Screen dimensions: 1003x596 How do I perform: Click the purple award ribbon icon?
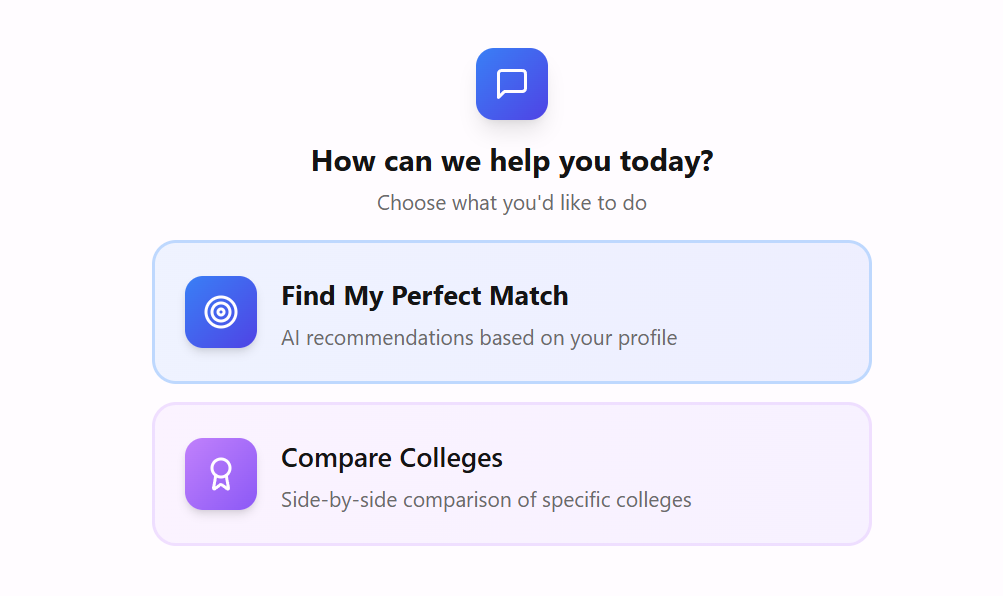[x=221, y=474]
